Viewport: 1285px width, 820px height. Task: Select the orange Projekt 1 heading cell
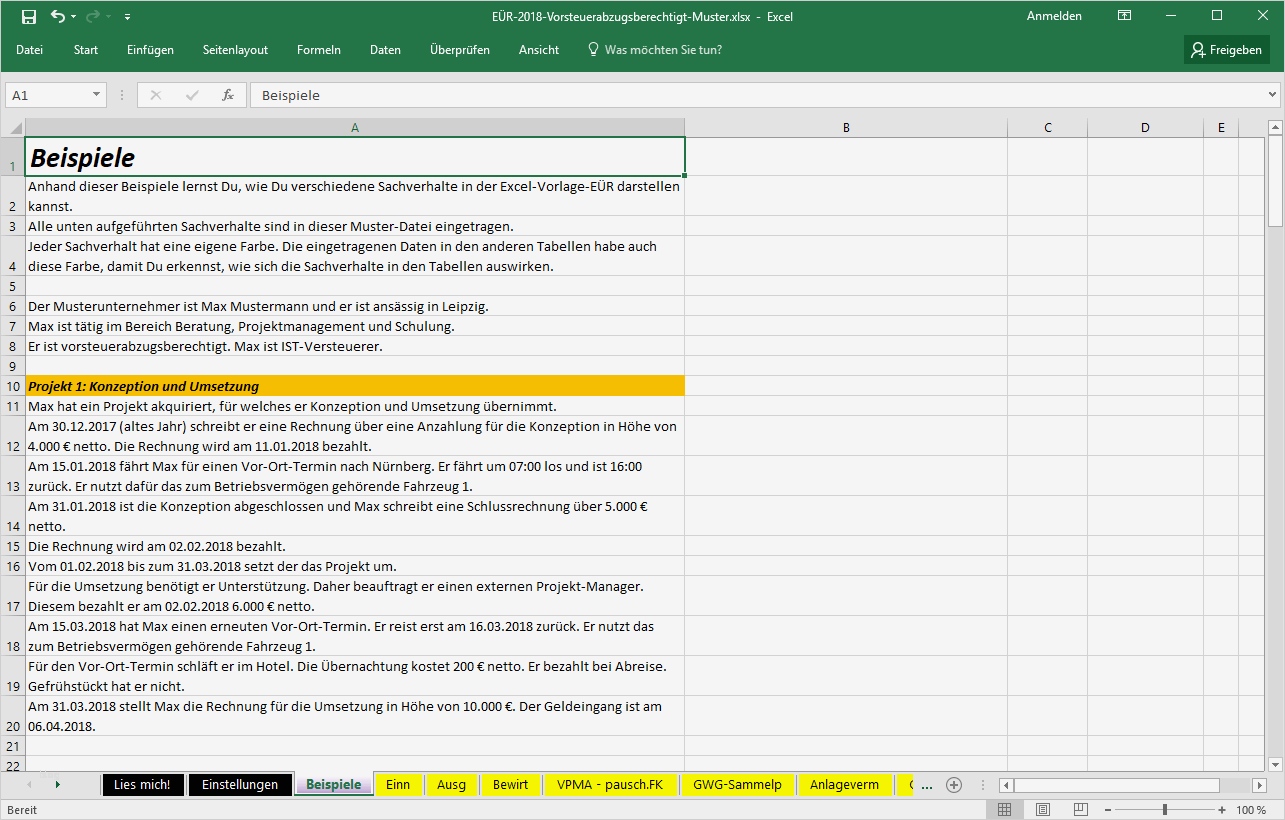(x=355, y=386)
